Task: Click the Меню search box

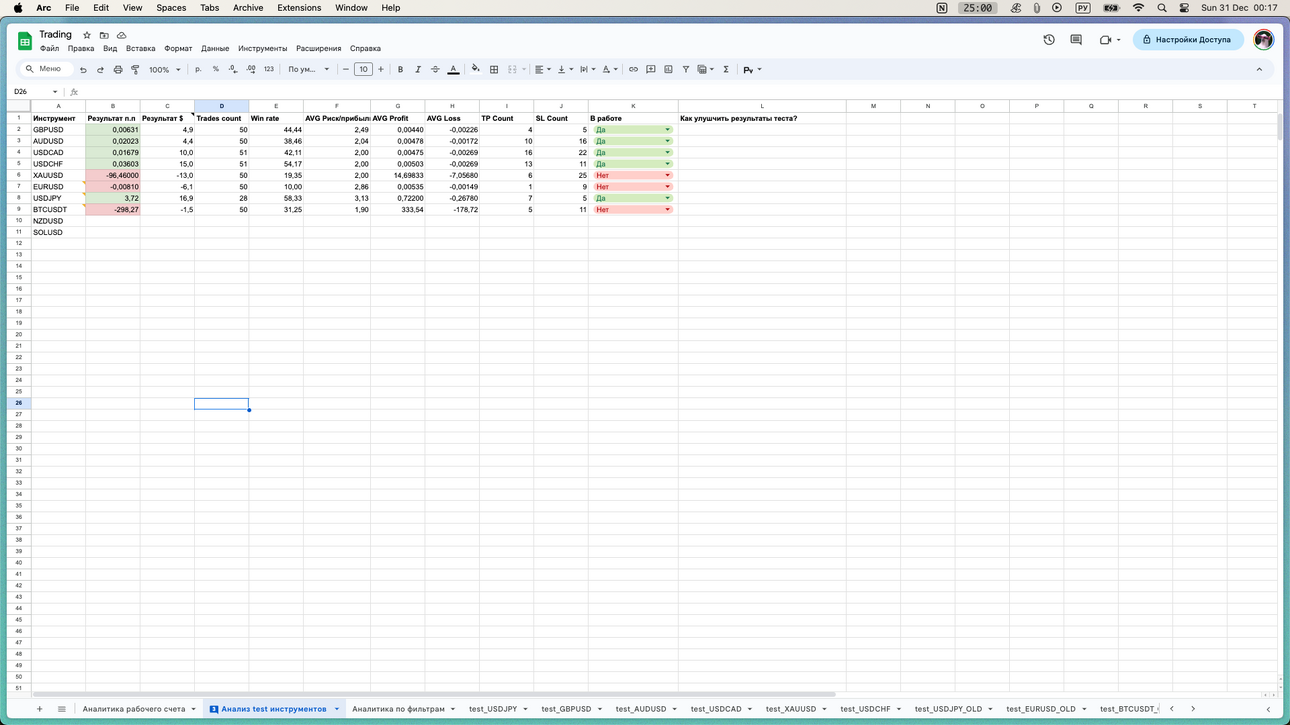Action: tap(46, 70)
